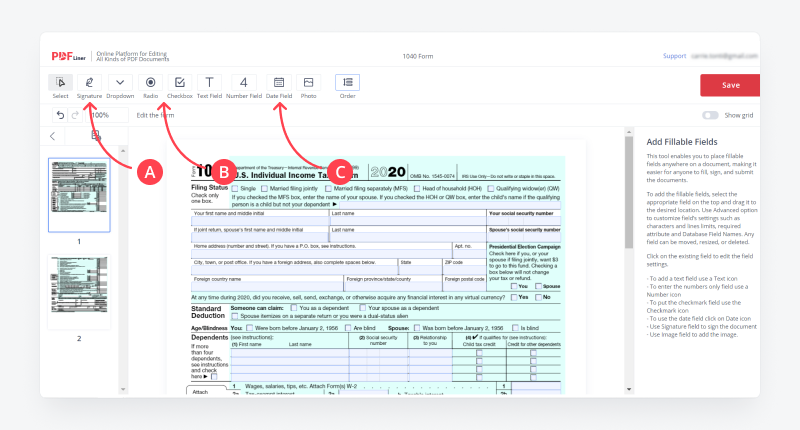Check Head of household (HOH) box
This screenshot has height=430, width=800.
click(417, 189)
